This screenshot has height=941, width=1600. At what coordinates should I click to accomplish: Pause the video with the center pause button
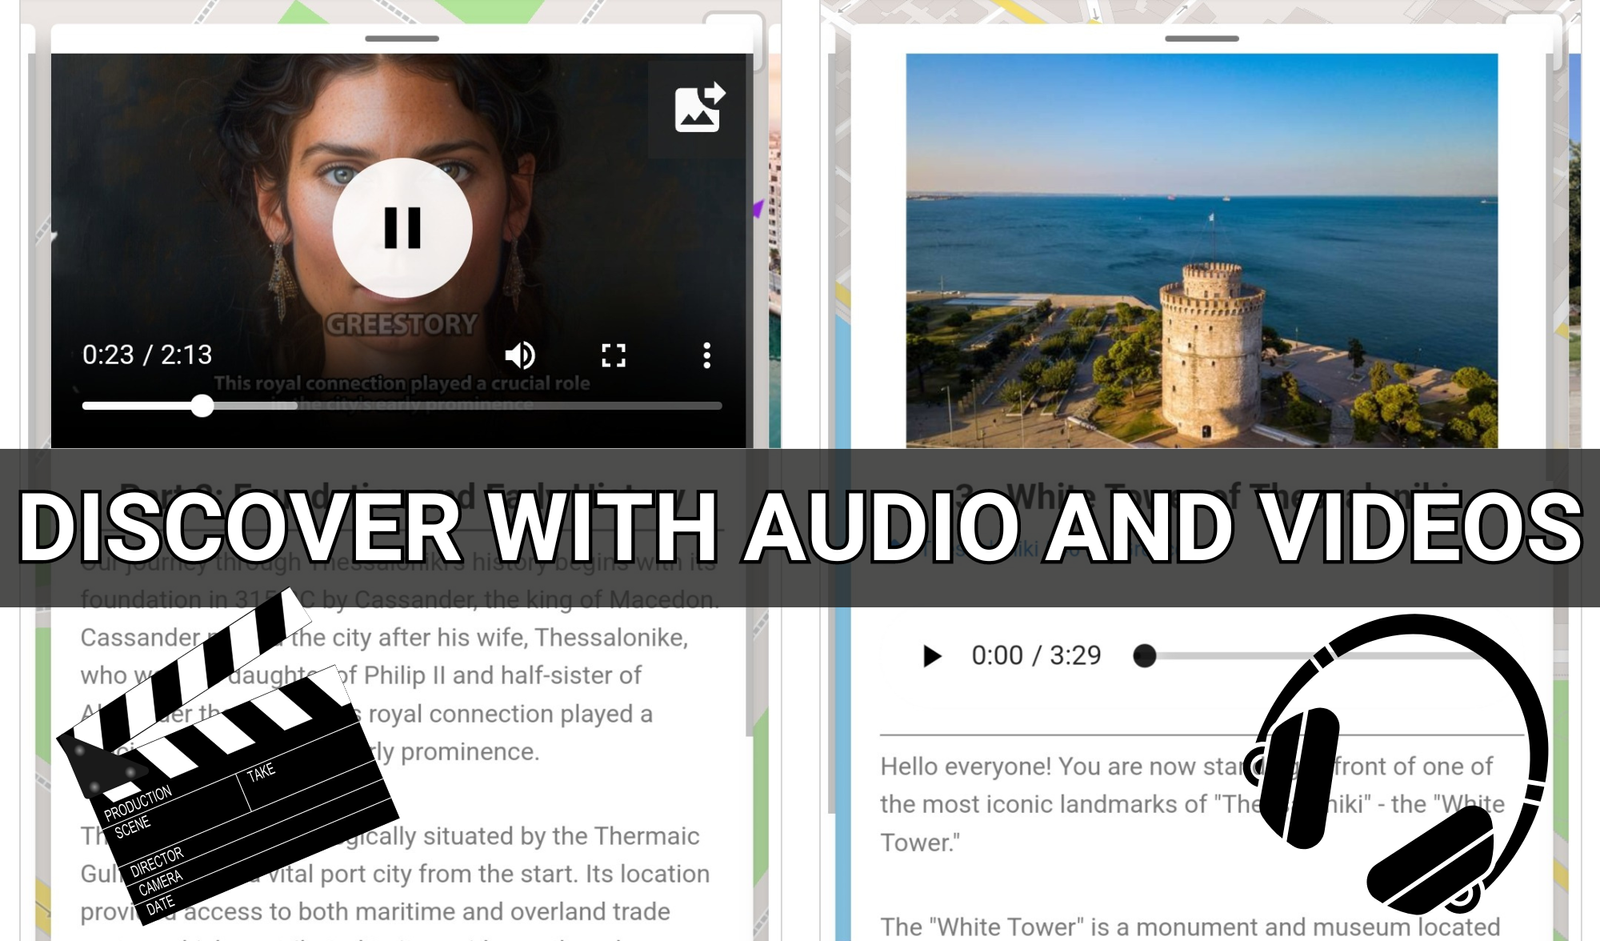tap(402, 228)
